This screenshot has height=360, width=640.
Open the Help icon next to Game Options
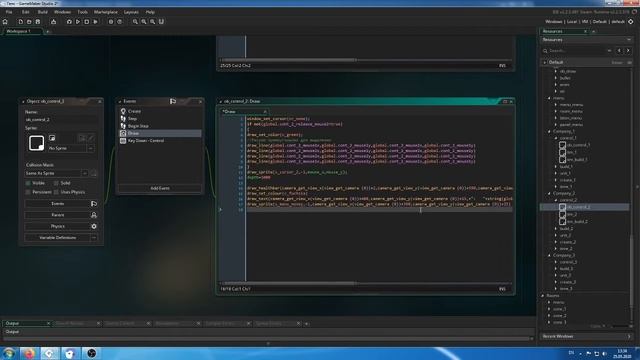pyautogui.click(x=120, y=22)
